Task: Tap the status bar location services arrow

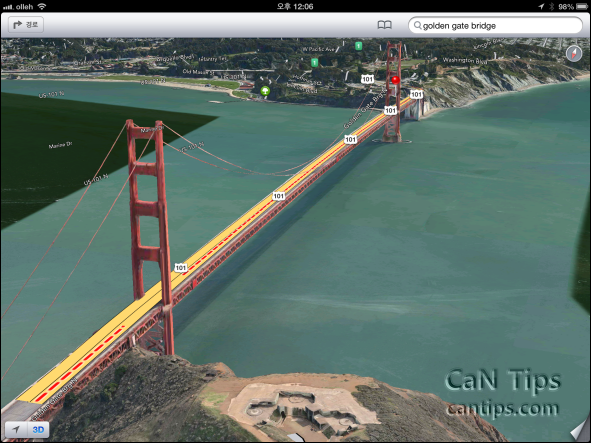Action: pos(541,6)
